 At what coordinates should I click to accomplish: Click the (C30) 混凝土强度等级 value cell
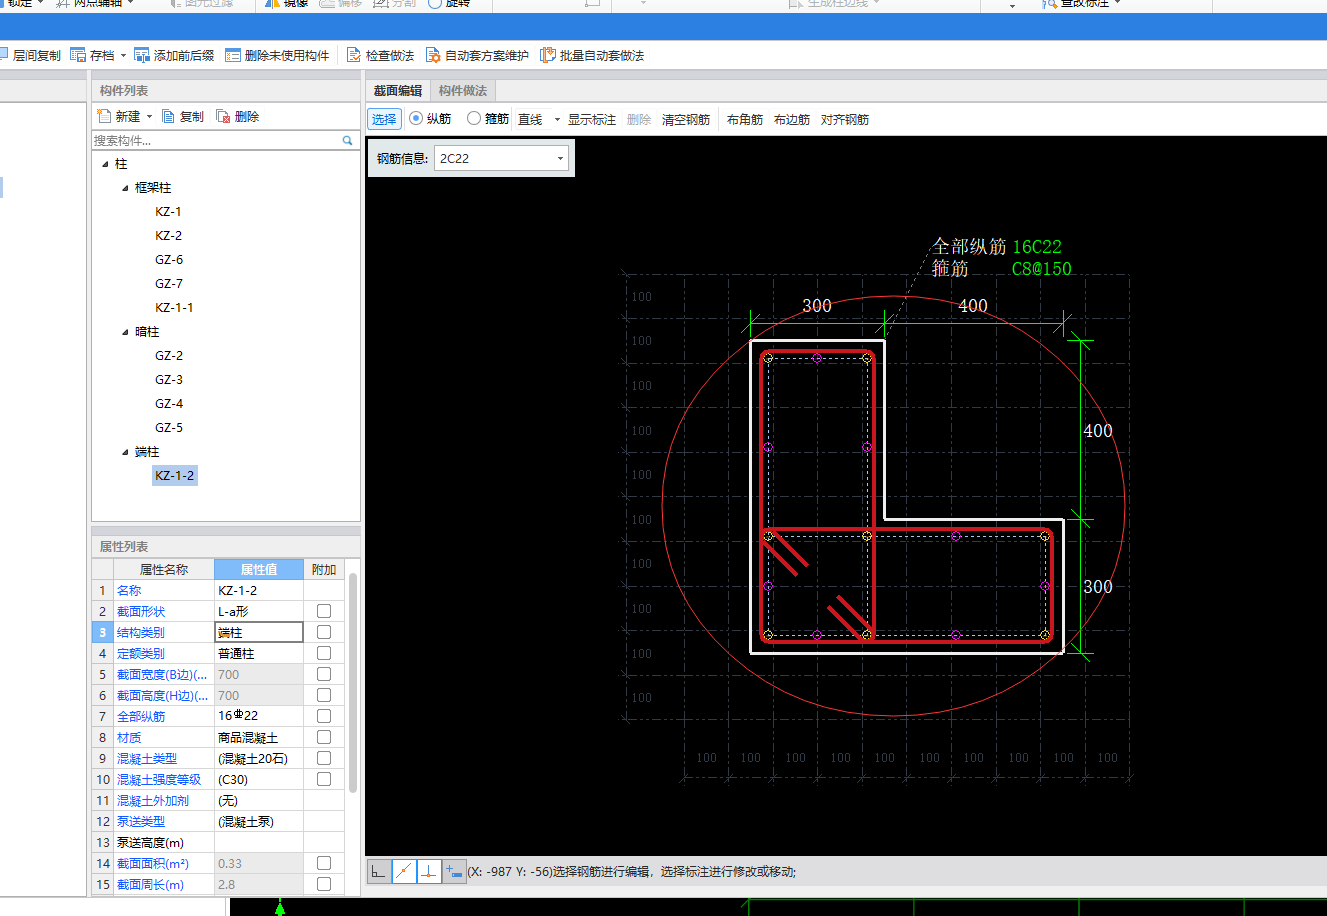(x=259, y=779)
